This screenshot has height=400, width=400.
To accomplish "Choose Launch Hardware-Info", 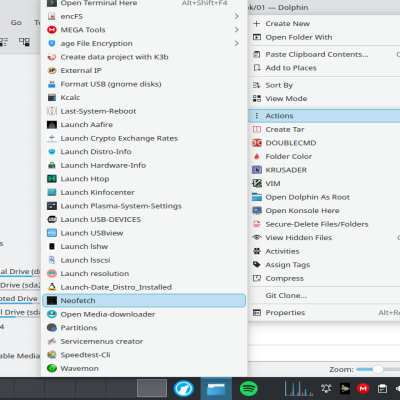I will click(144, 165).
